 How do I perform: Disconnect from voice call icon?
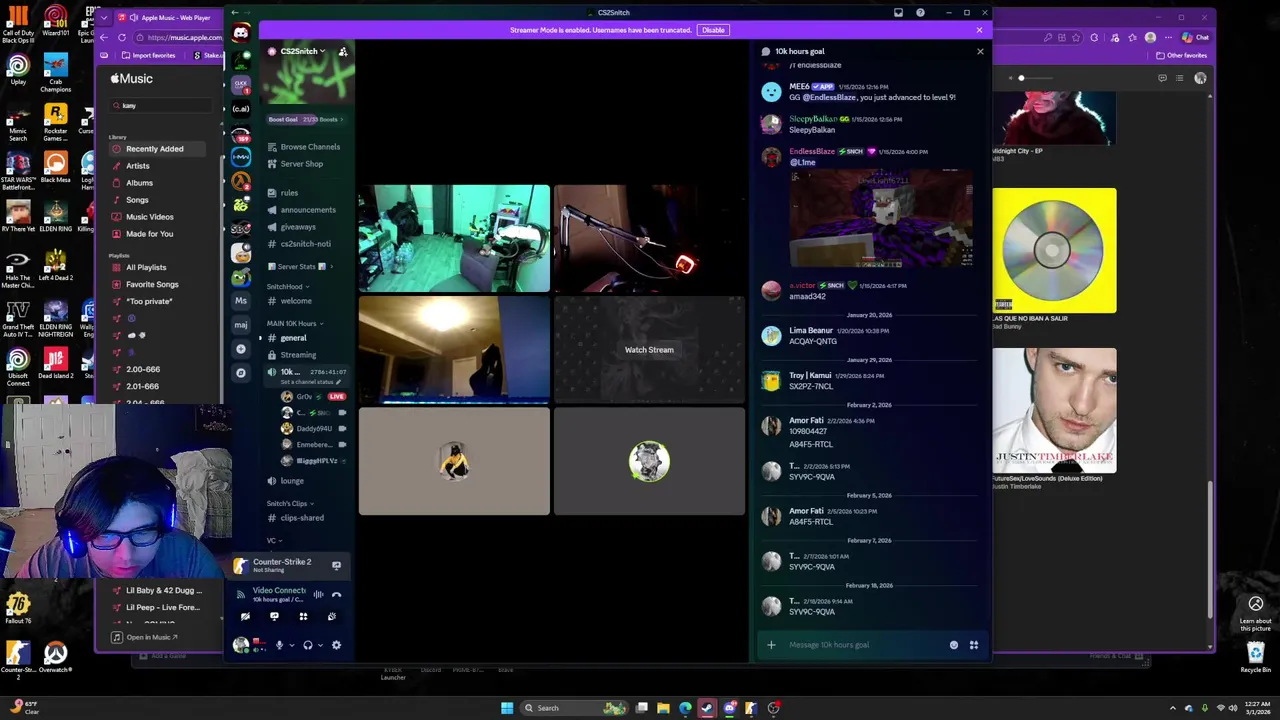click(x=336, y=594)
